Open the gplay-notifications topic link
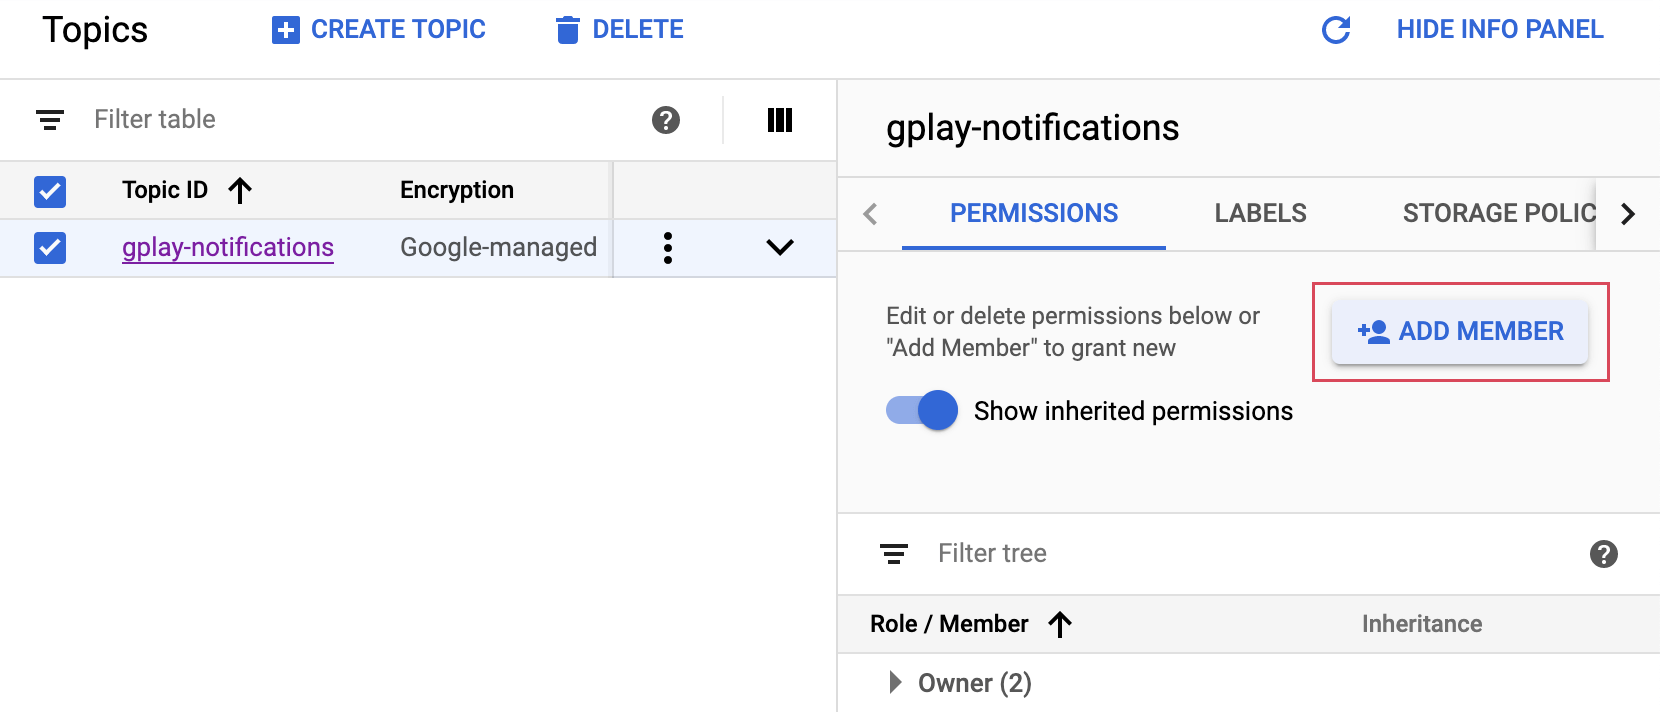Image resolution: width=1660 pixels, height=712 pixels. pos(228,248)
